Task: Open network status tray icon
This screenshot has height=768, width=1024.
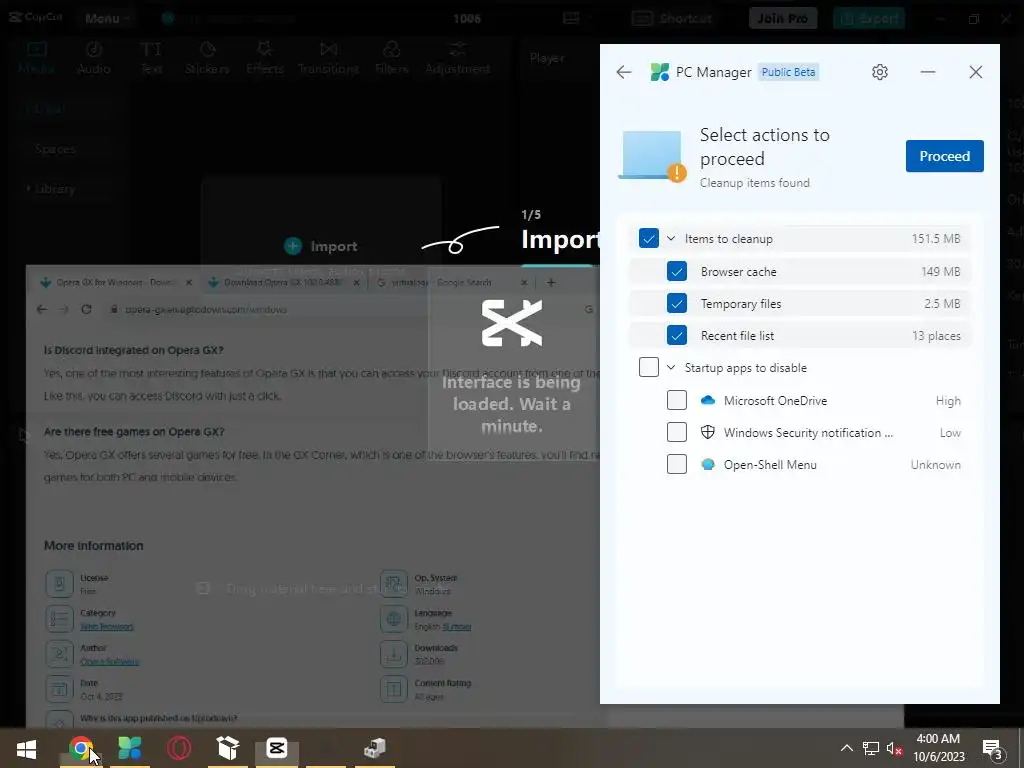Action: 871,748
